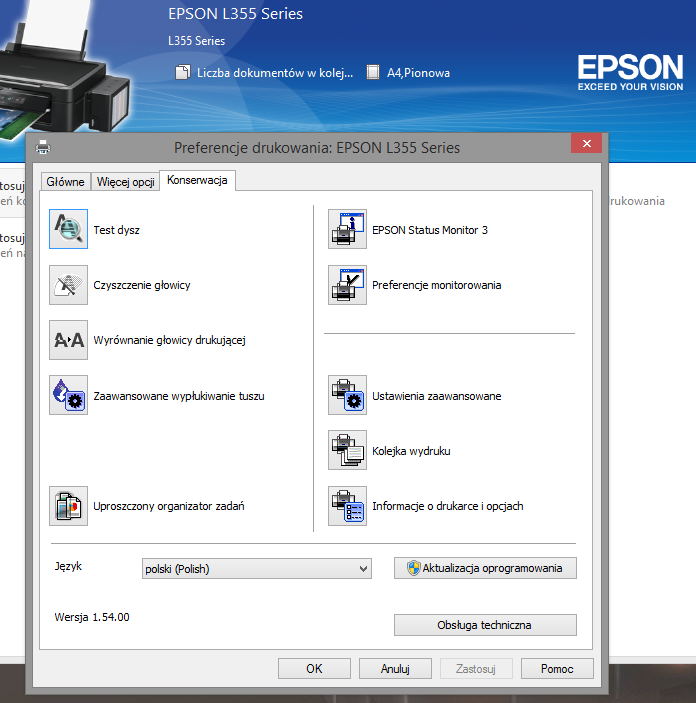Click the Zastosuj button
This screenshot has width=696, height=703.
pyautogui.click(x=476, y=668)
